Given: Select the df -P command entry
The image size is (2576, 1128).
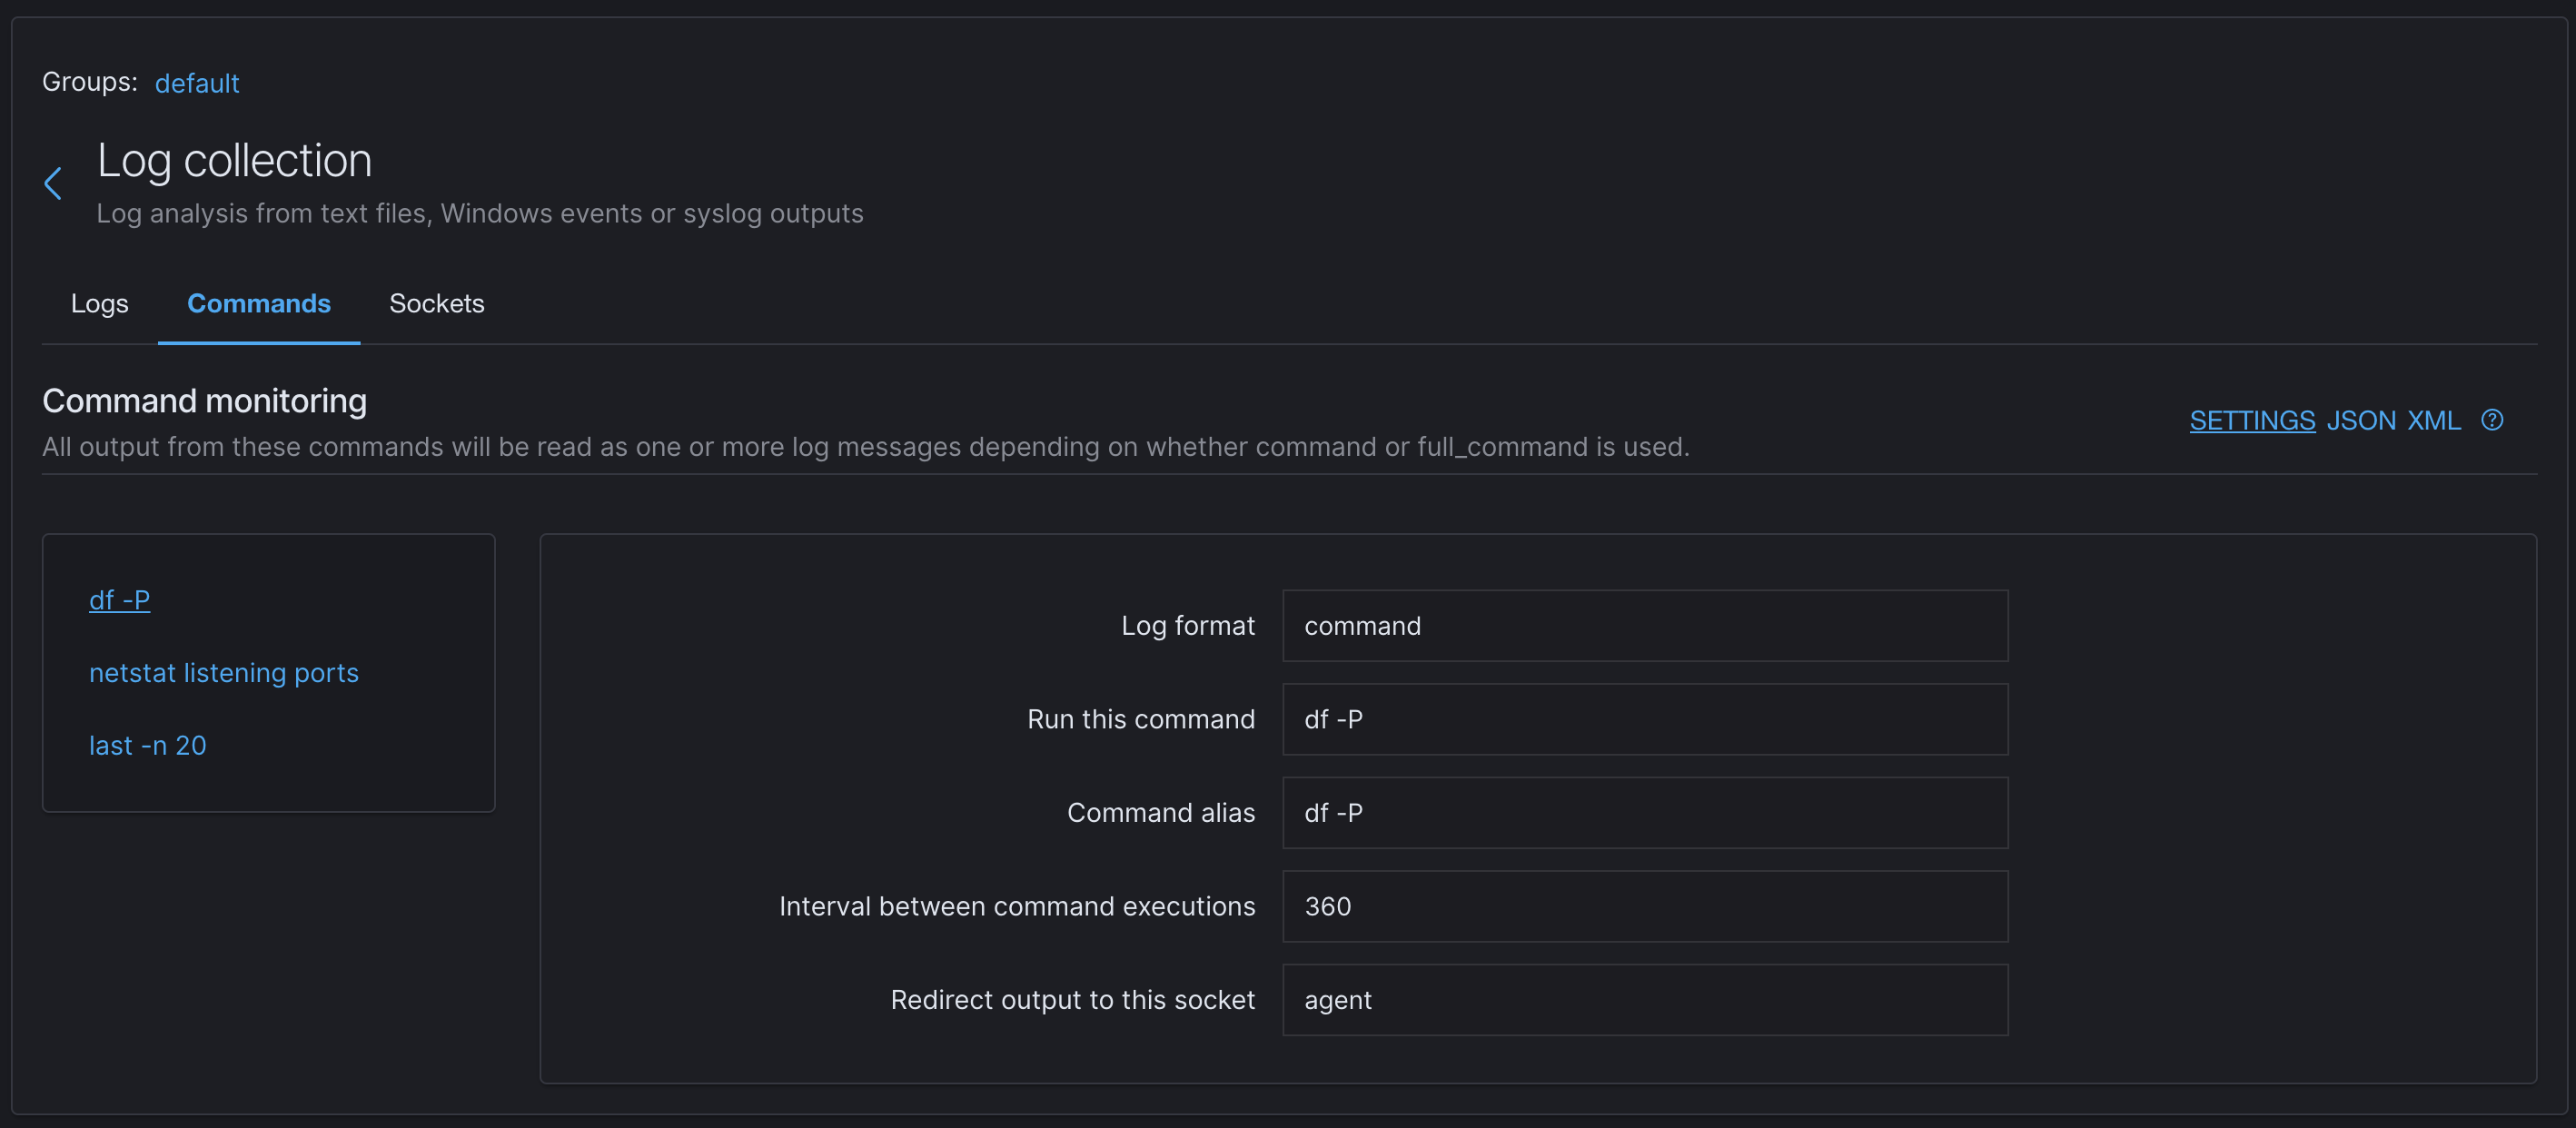Looking at the screenshot, I should click(x=120, y=600).
